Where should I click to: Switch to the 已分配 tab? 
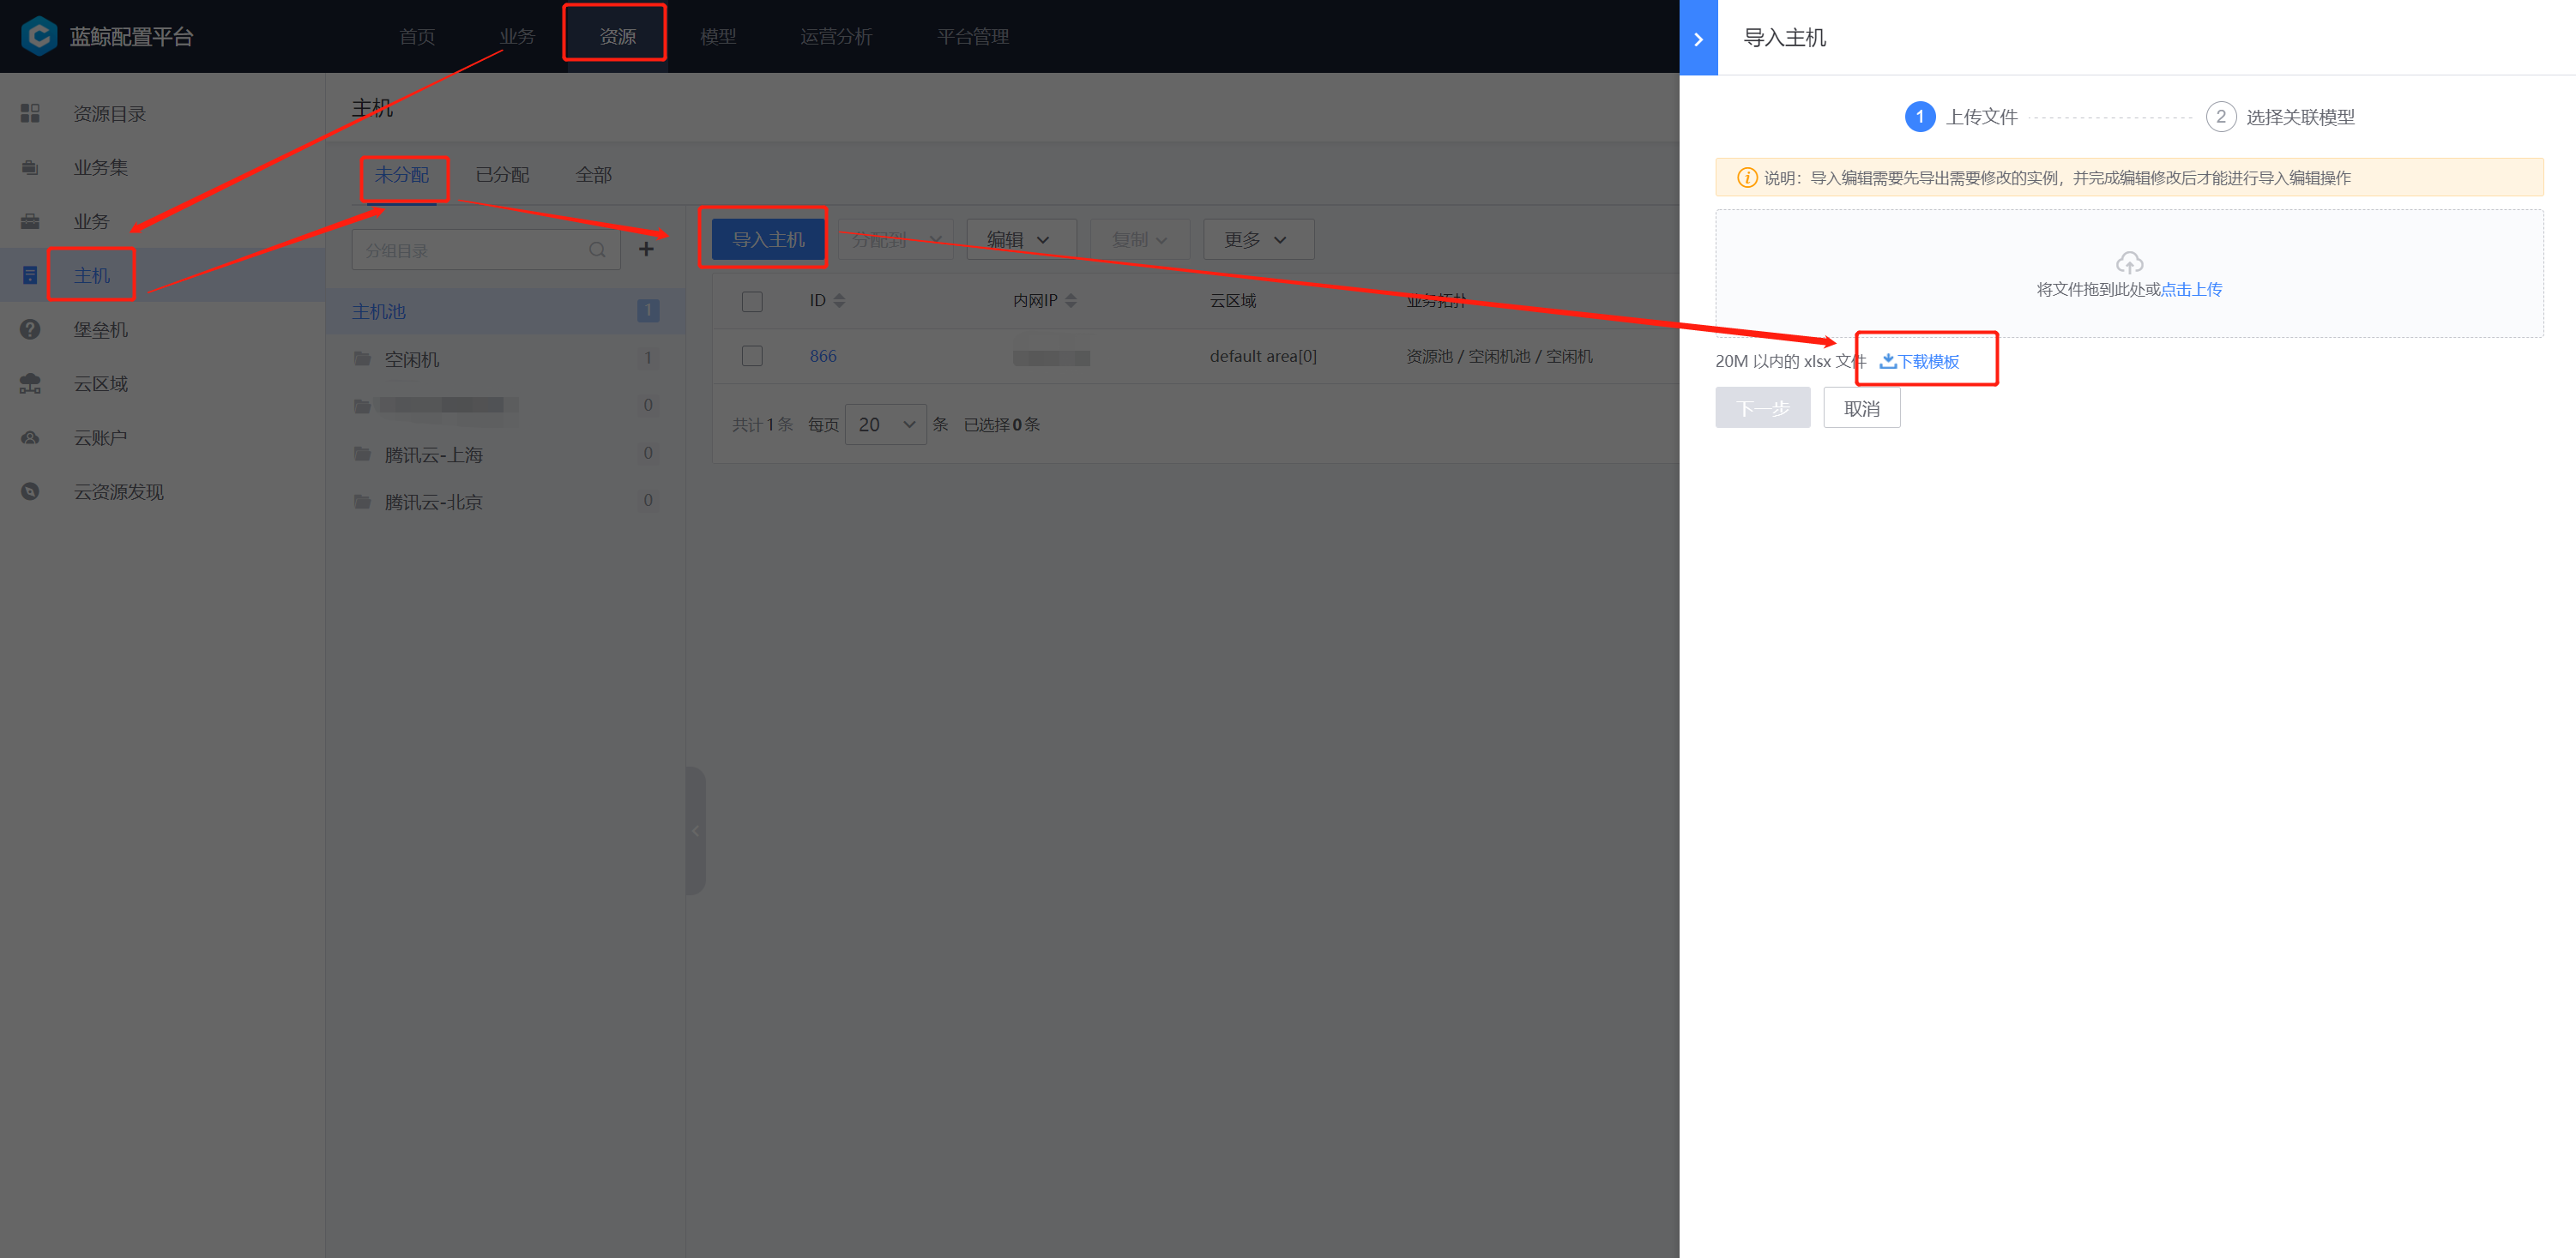(502, 175)
